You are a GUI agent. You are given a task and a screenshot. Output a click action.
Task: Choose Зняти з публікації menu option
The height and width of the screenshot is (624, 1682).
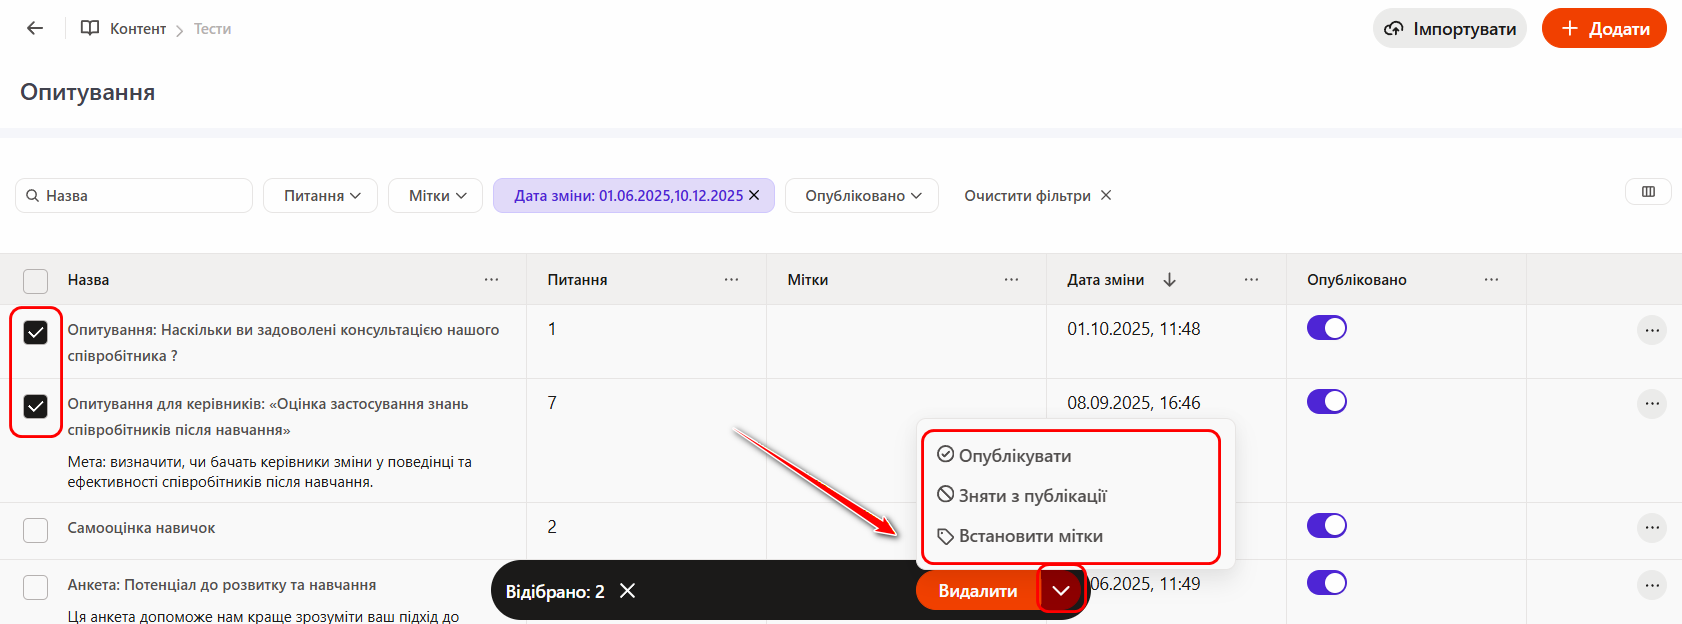click(x=1032, y=496)
